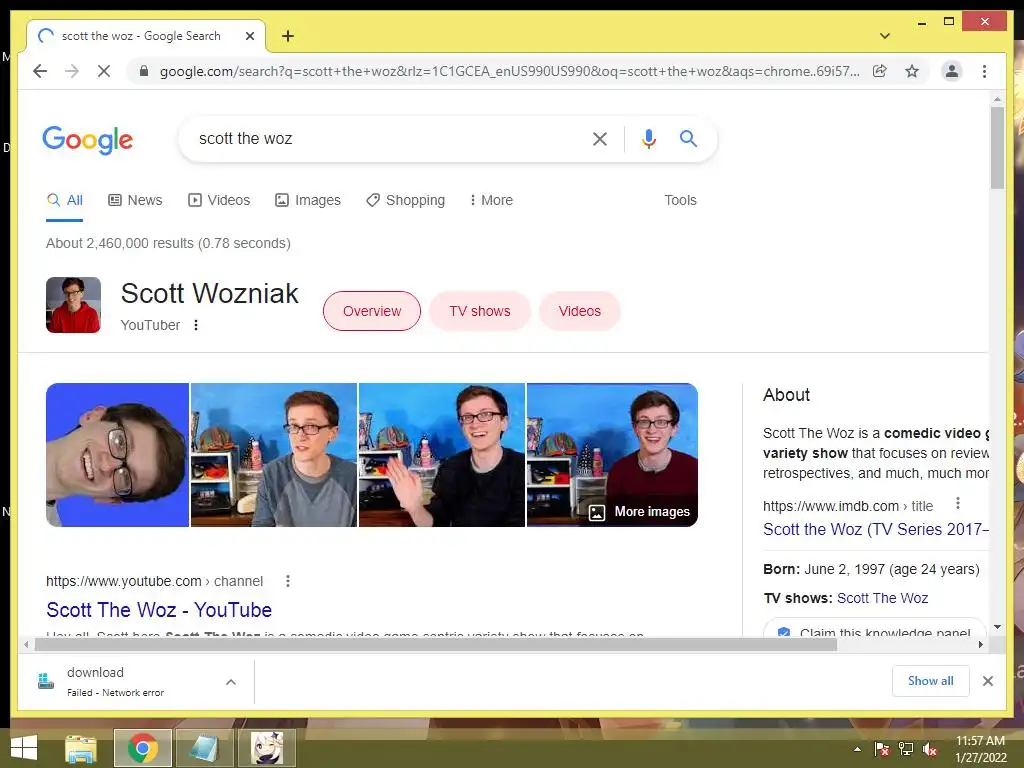
Task: Go back to the previous page
Action: coord(40,71)
